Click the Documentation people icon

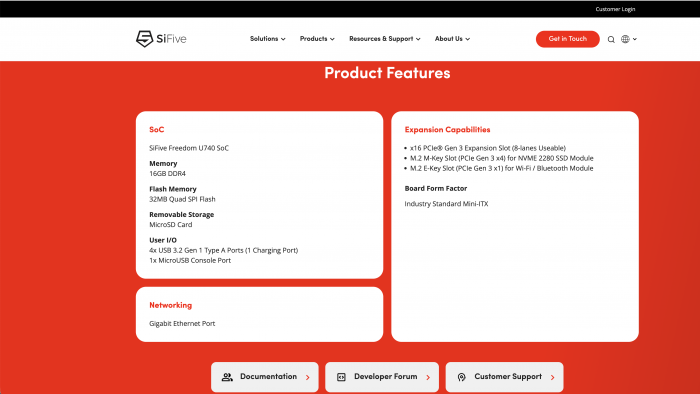tap(227, 377)
